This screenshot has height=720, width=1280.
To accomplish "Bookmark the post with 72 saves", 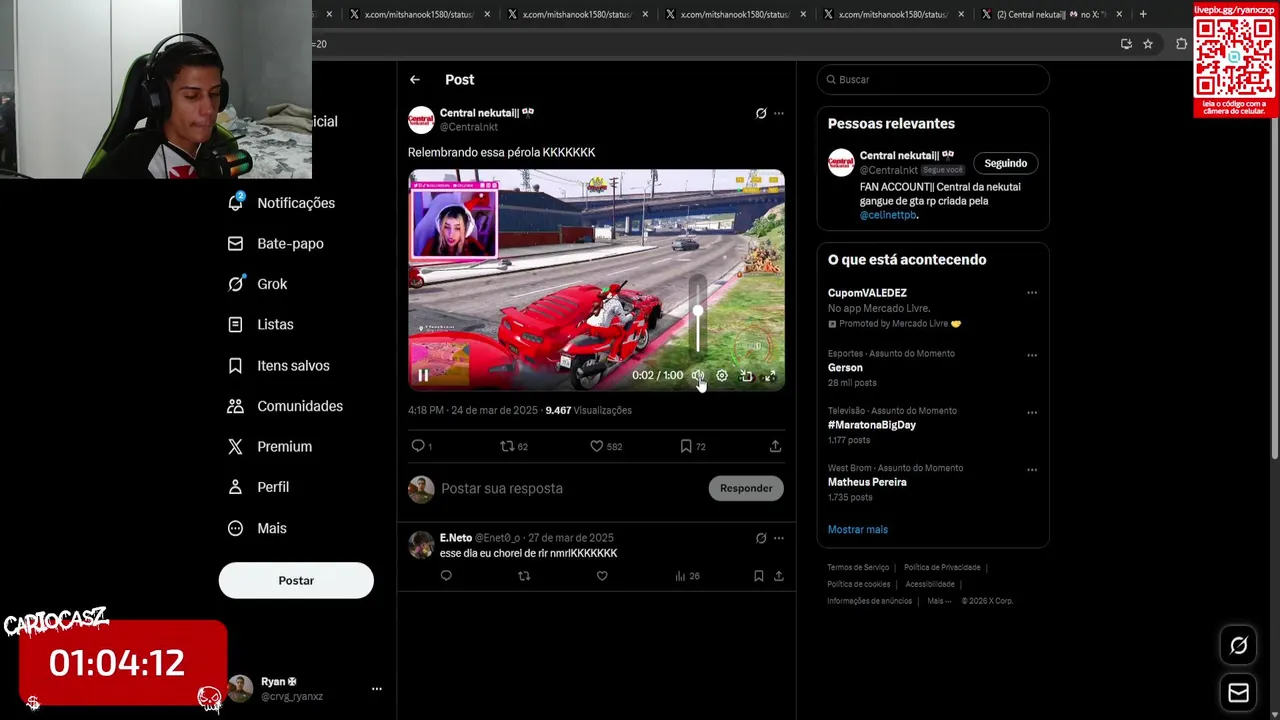I will (x=686, y=446).
